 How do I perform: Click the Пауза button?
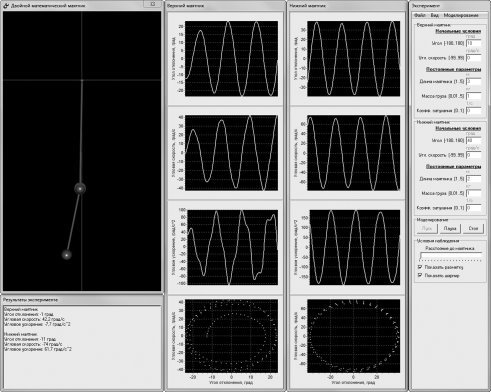coord(450,228)
